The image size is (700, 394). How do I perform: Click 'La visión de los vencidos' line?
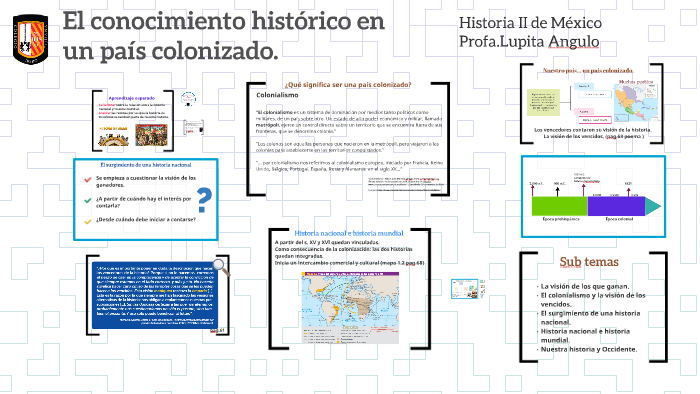point(593,136)
